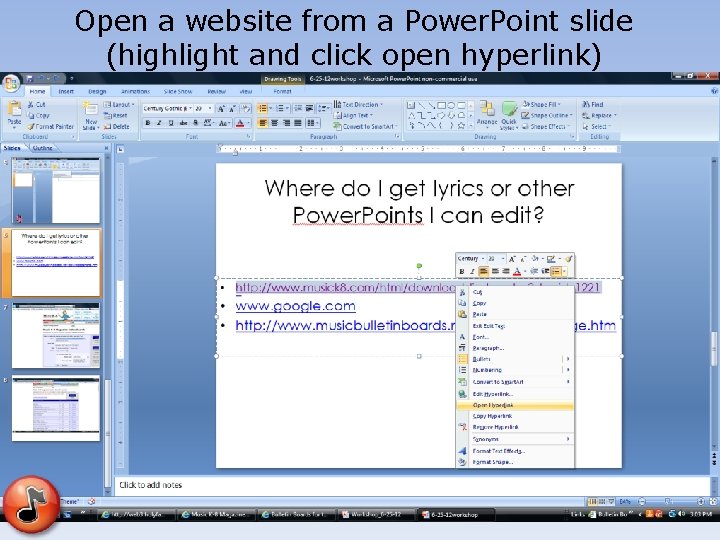Screen dimensions: 720x540
Task: Toggle Italic on the mini toolbar
Action: click(x=472, y=271)
